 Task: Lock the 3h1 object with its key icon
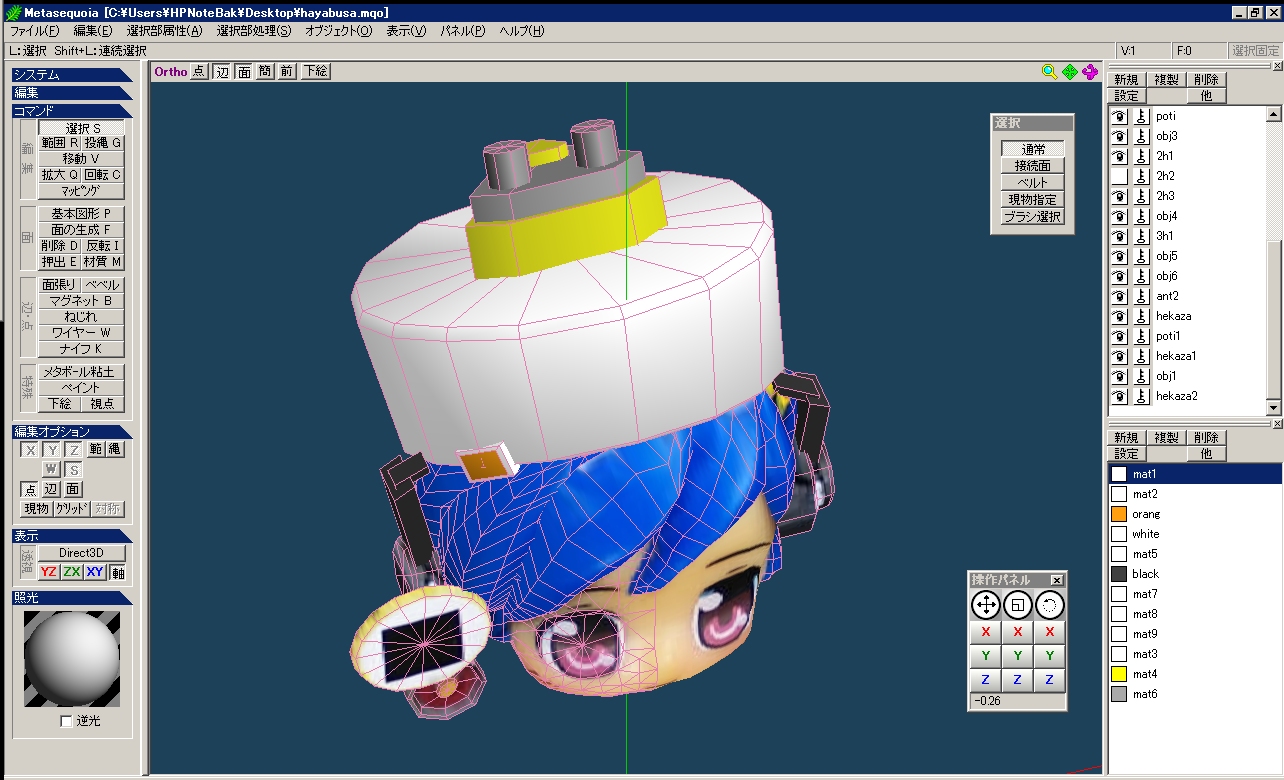click(1141, 236)
